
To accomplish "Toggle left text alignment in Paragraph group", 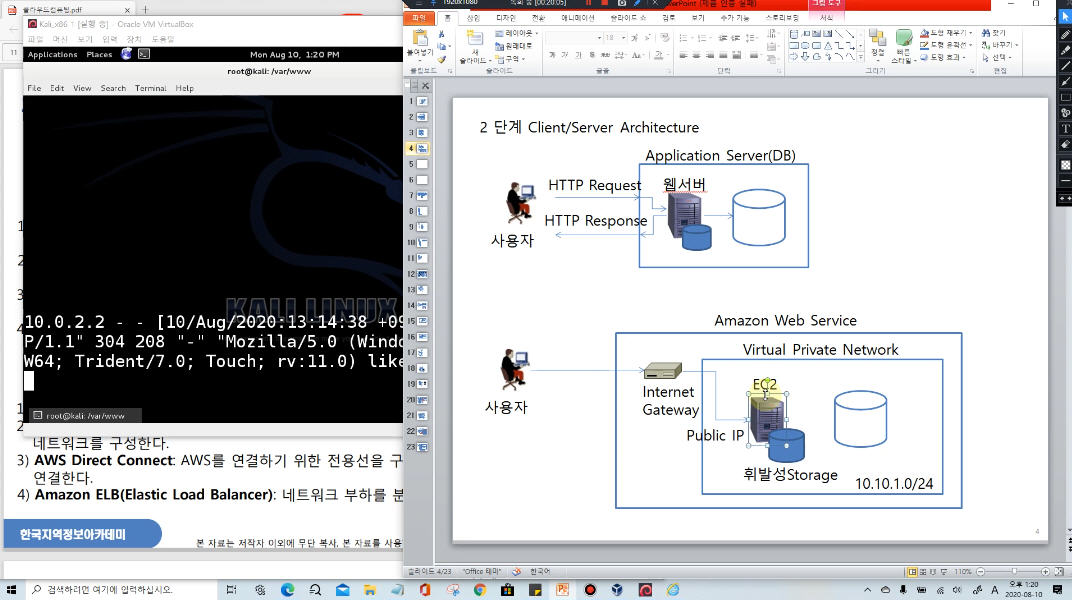I will [683, 55].
